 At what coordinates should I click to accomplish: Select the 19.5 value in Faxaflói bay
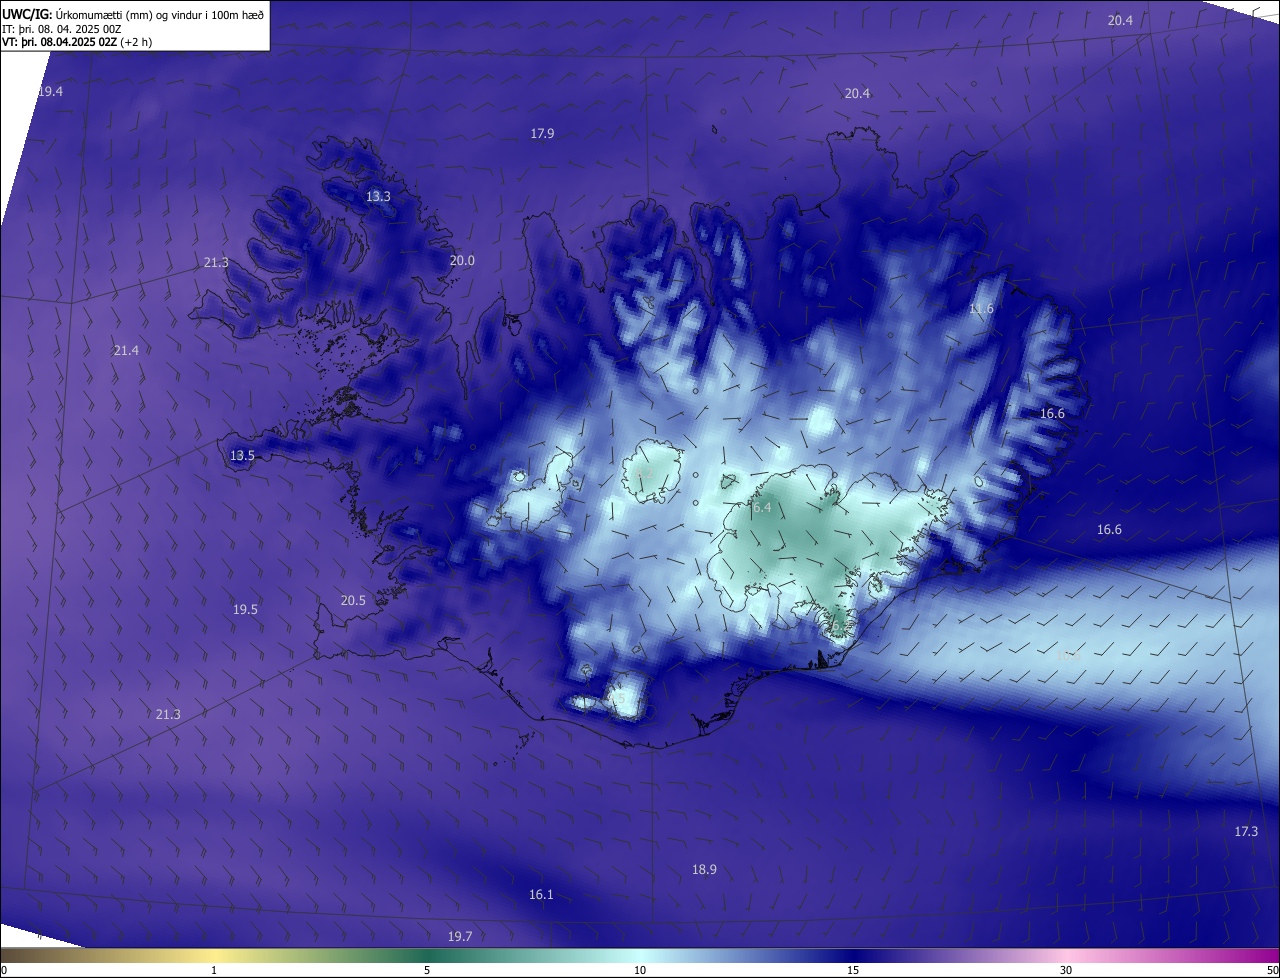click(245, 609)
